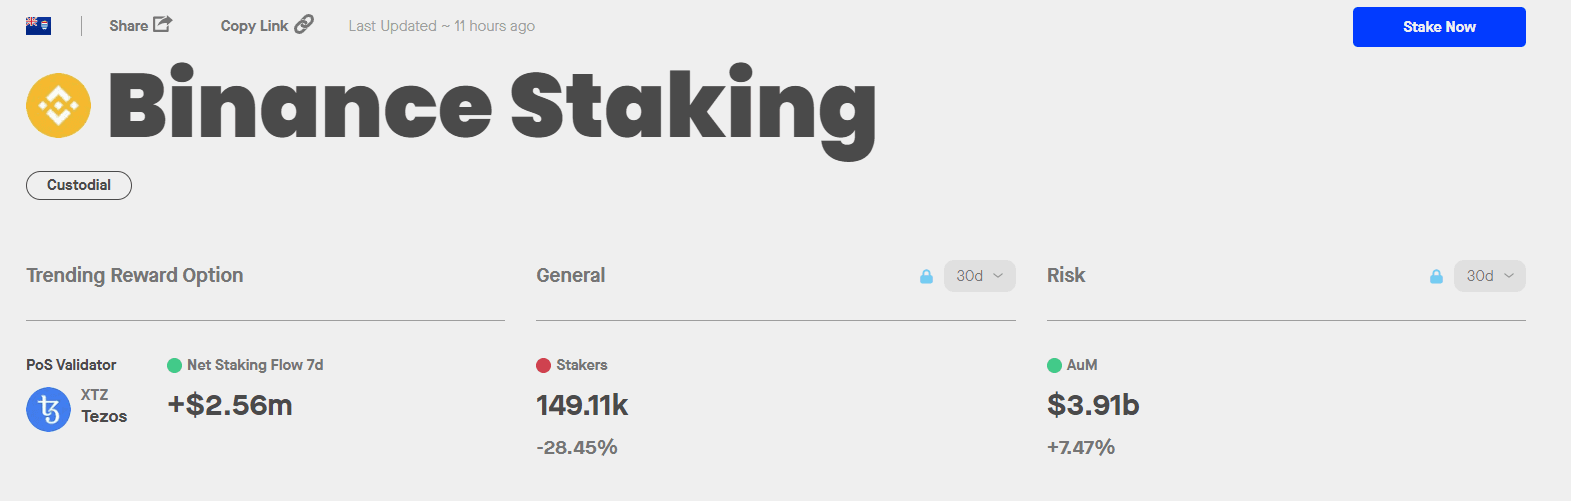1571x501 pixels.
Task: Click the Share link text
Action: pyautogui.click(x=128, y=26)
